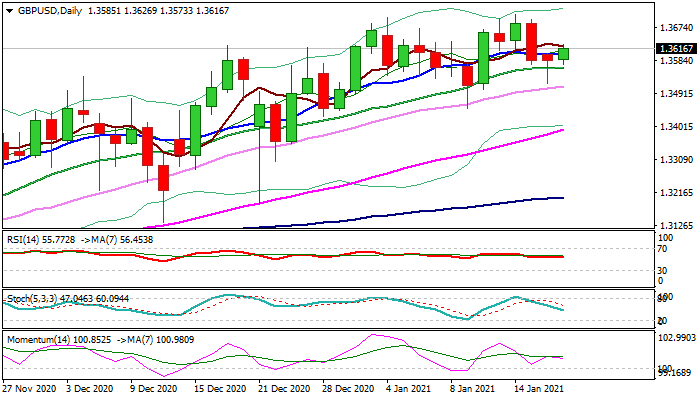Select the last green candle on the right
The height and width of the screenshot is (400, 700).
click(564, 54)
